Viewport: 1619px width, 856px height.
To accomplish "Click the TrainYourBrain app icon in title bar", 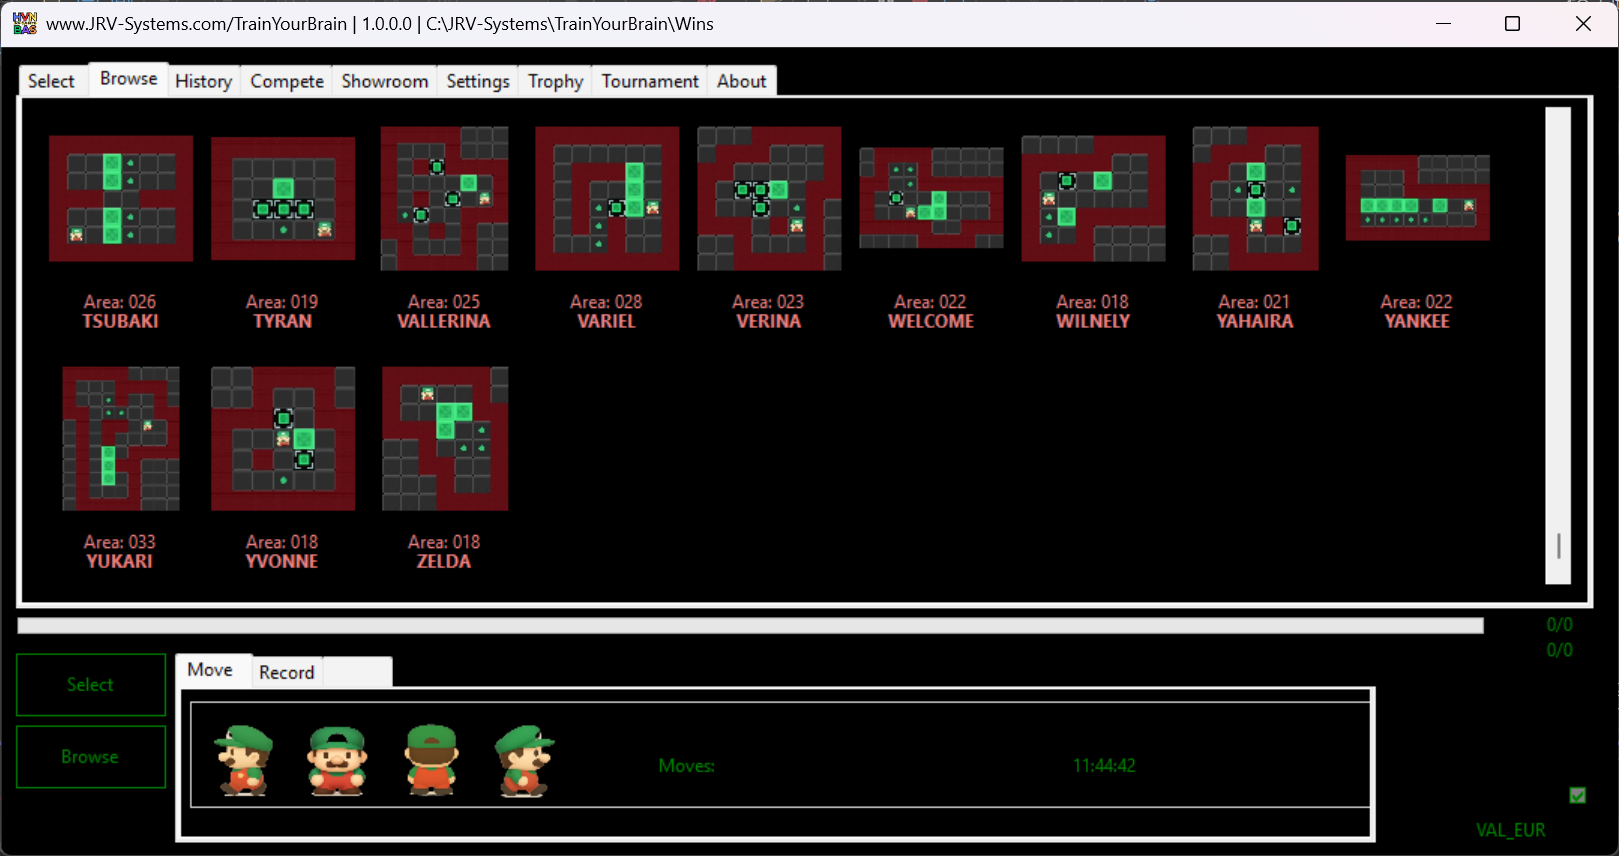I will click(24, 23).
